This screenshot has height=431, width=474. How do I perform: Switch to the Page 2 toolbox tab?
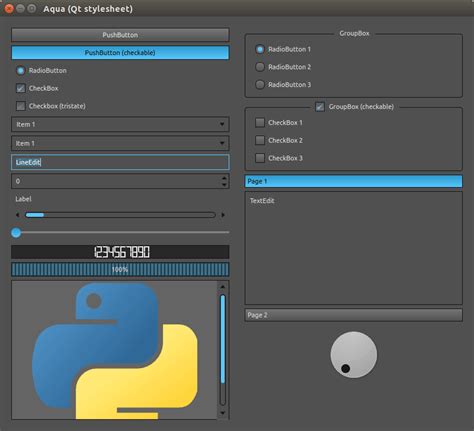point(353,315)
